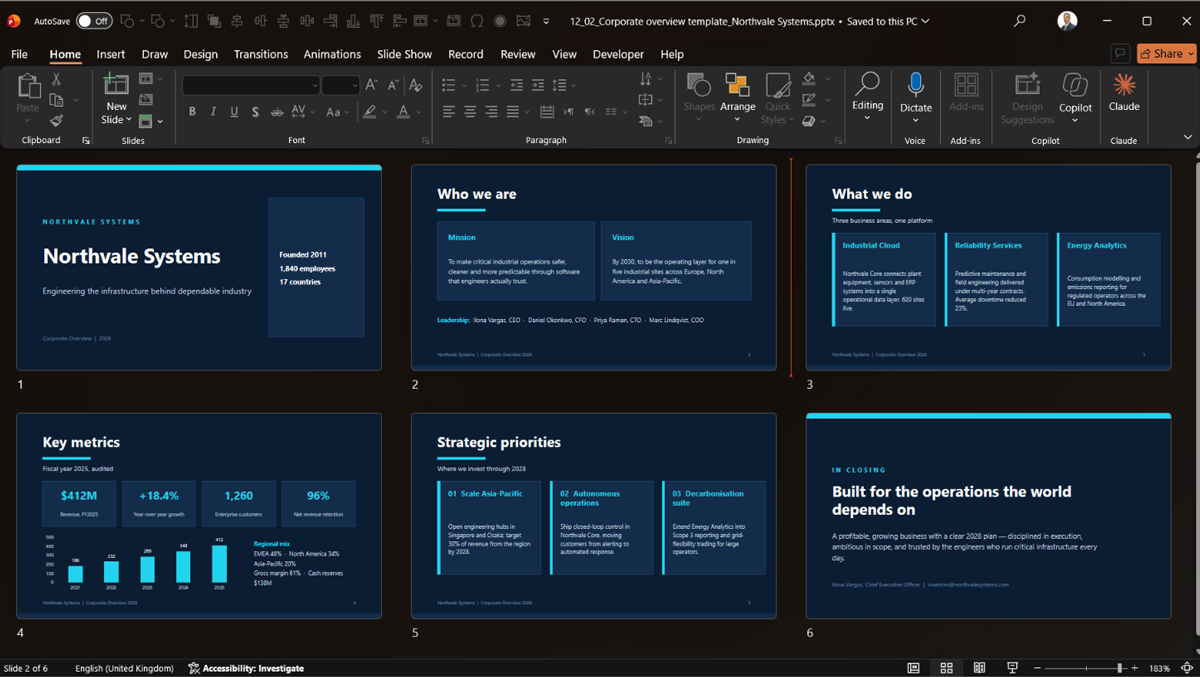Screen dimensions: 1200x677
Task: Open the Character Spacing dropdown
Action: click(304, 112)
